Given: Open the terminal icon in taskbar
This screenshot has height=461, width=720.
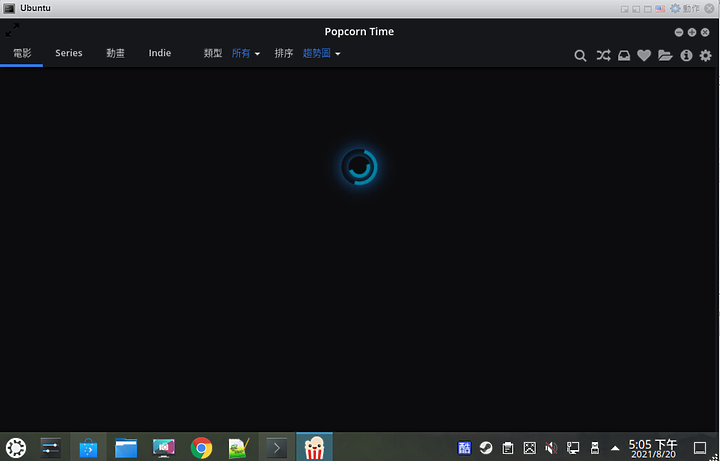Looking at the screenshot, I should tap(276, 447).
